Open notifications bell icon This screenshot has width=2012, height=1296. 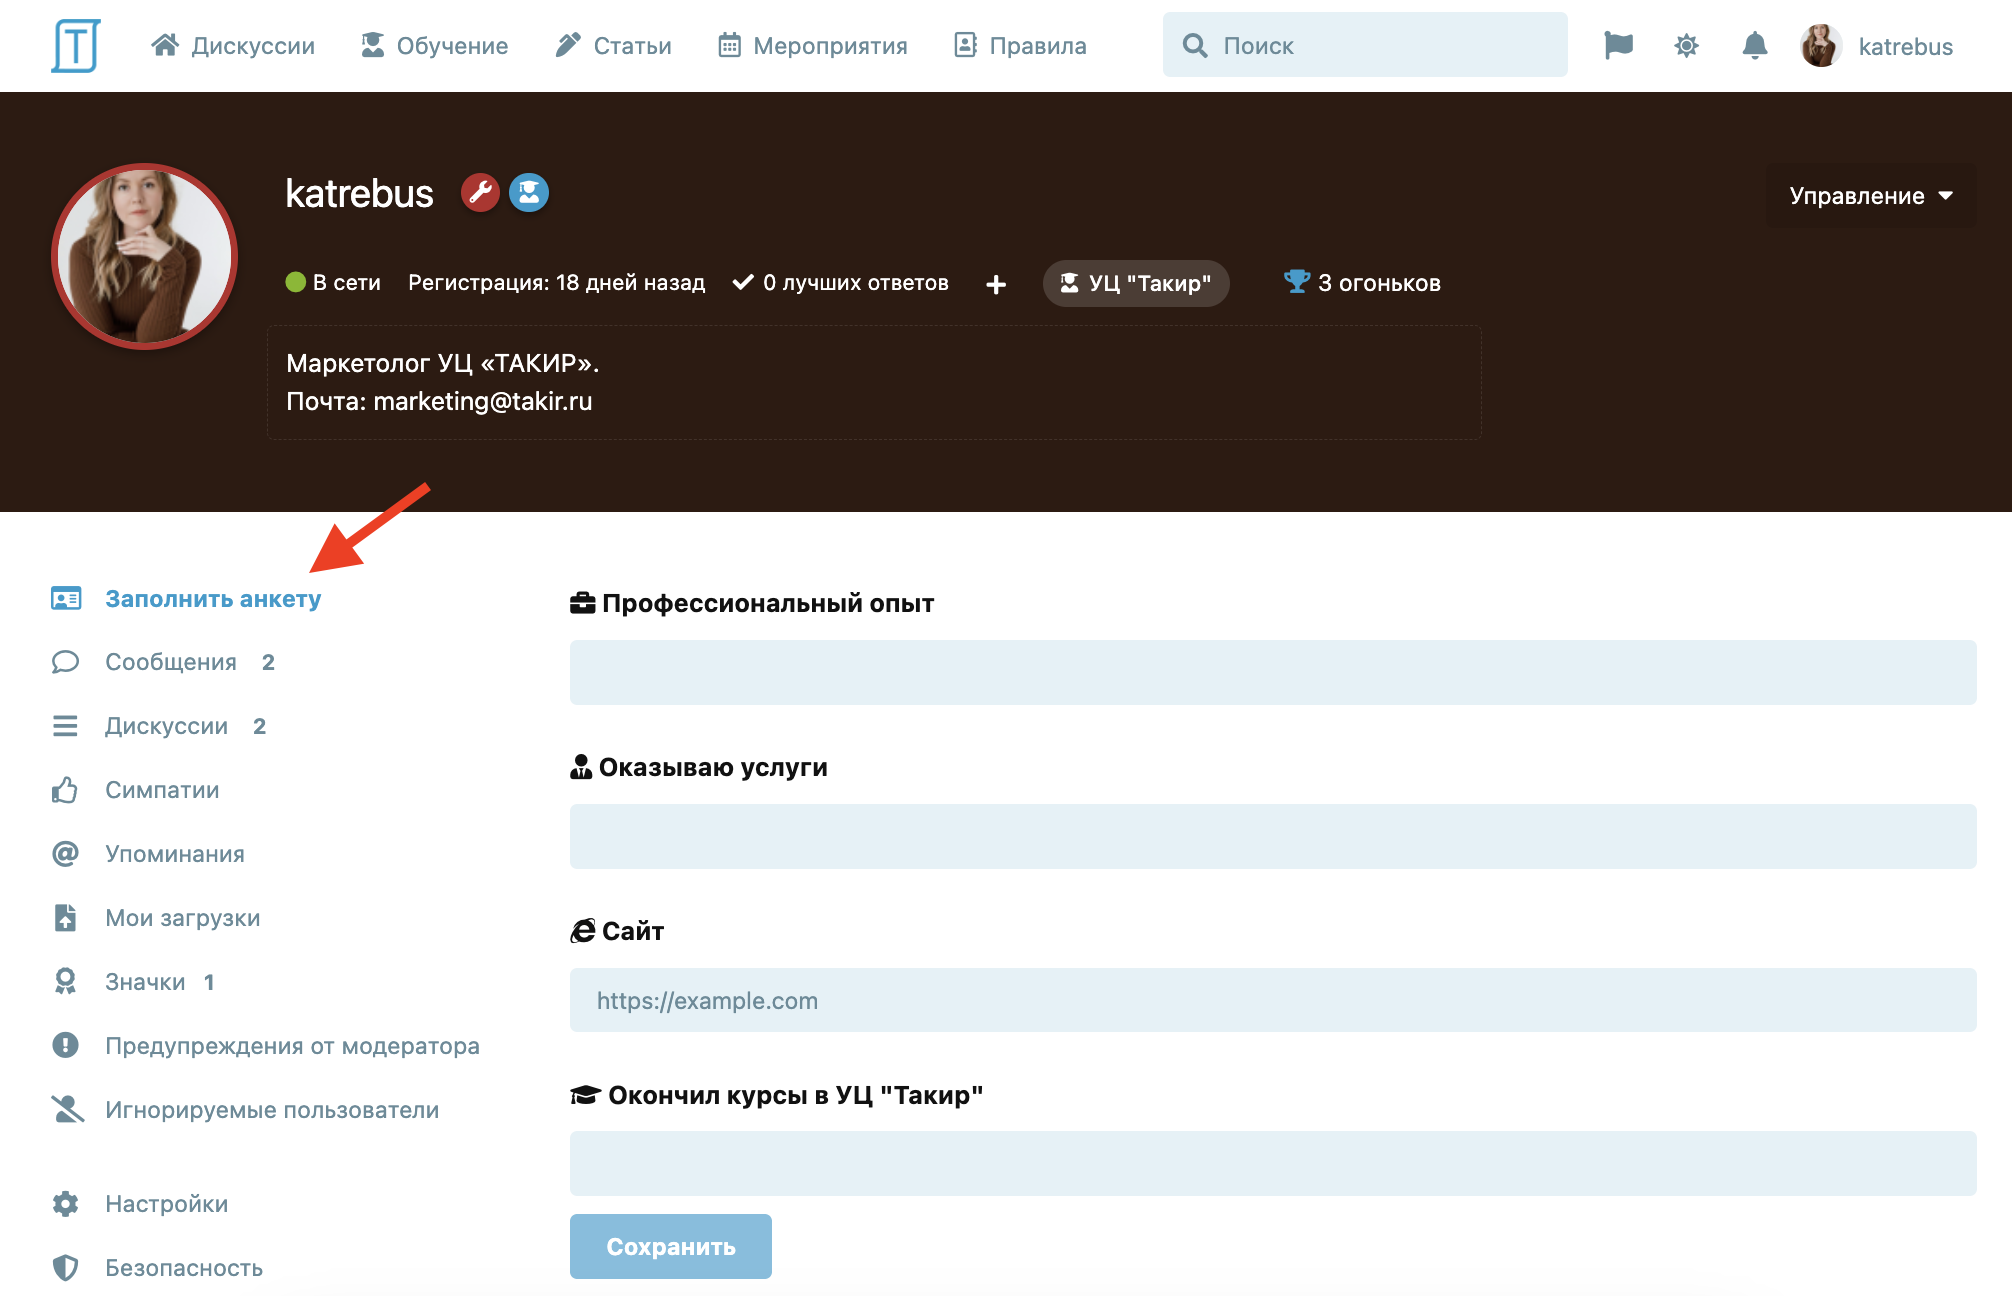[x=1754, y=45]
